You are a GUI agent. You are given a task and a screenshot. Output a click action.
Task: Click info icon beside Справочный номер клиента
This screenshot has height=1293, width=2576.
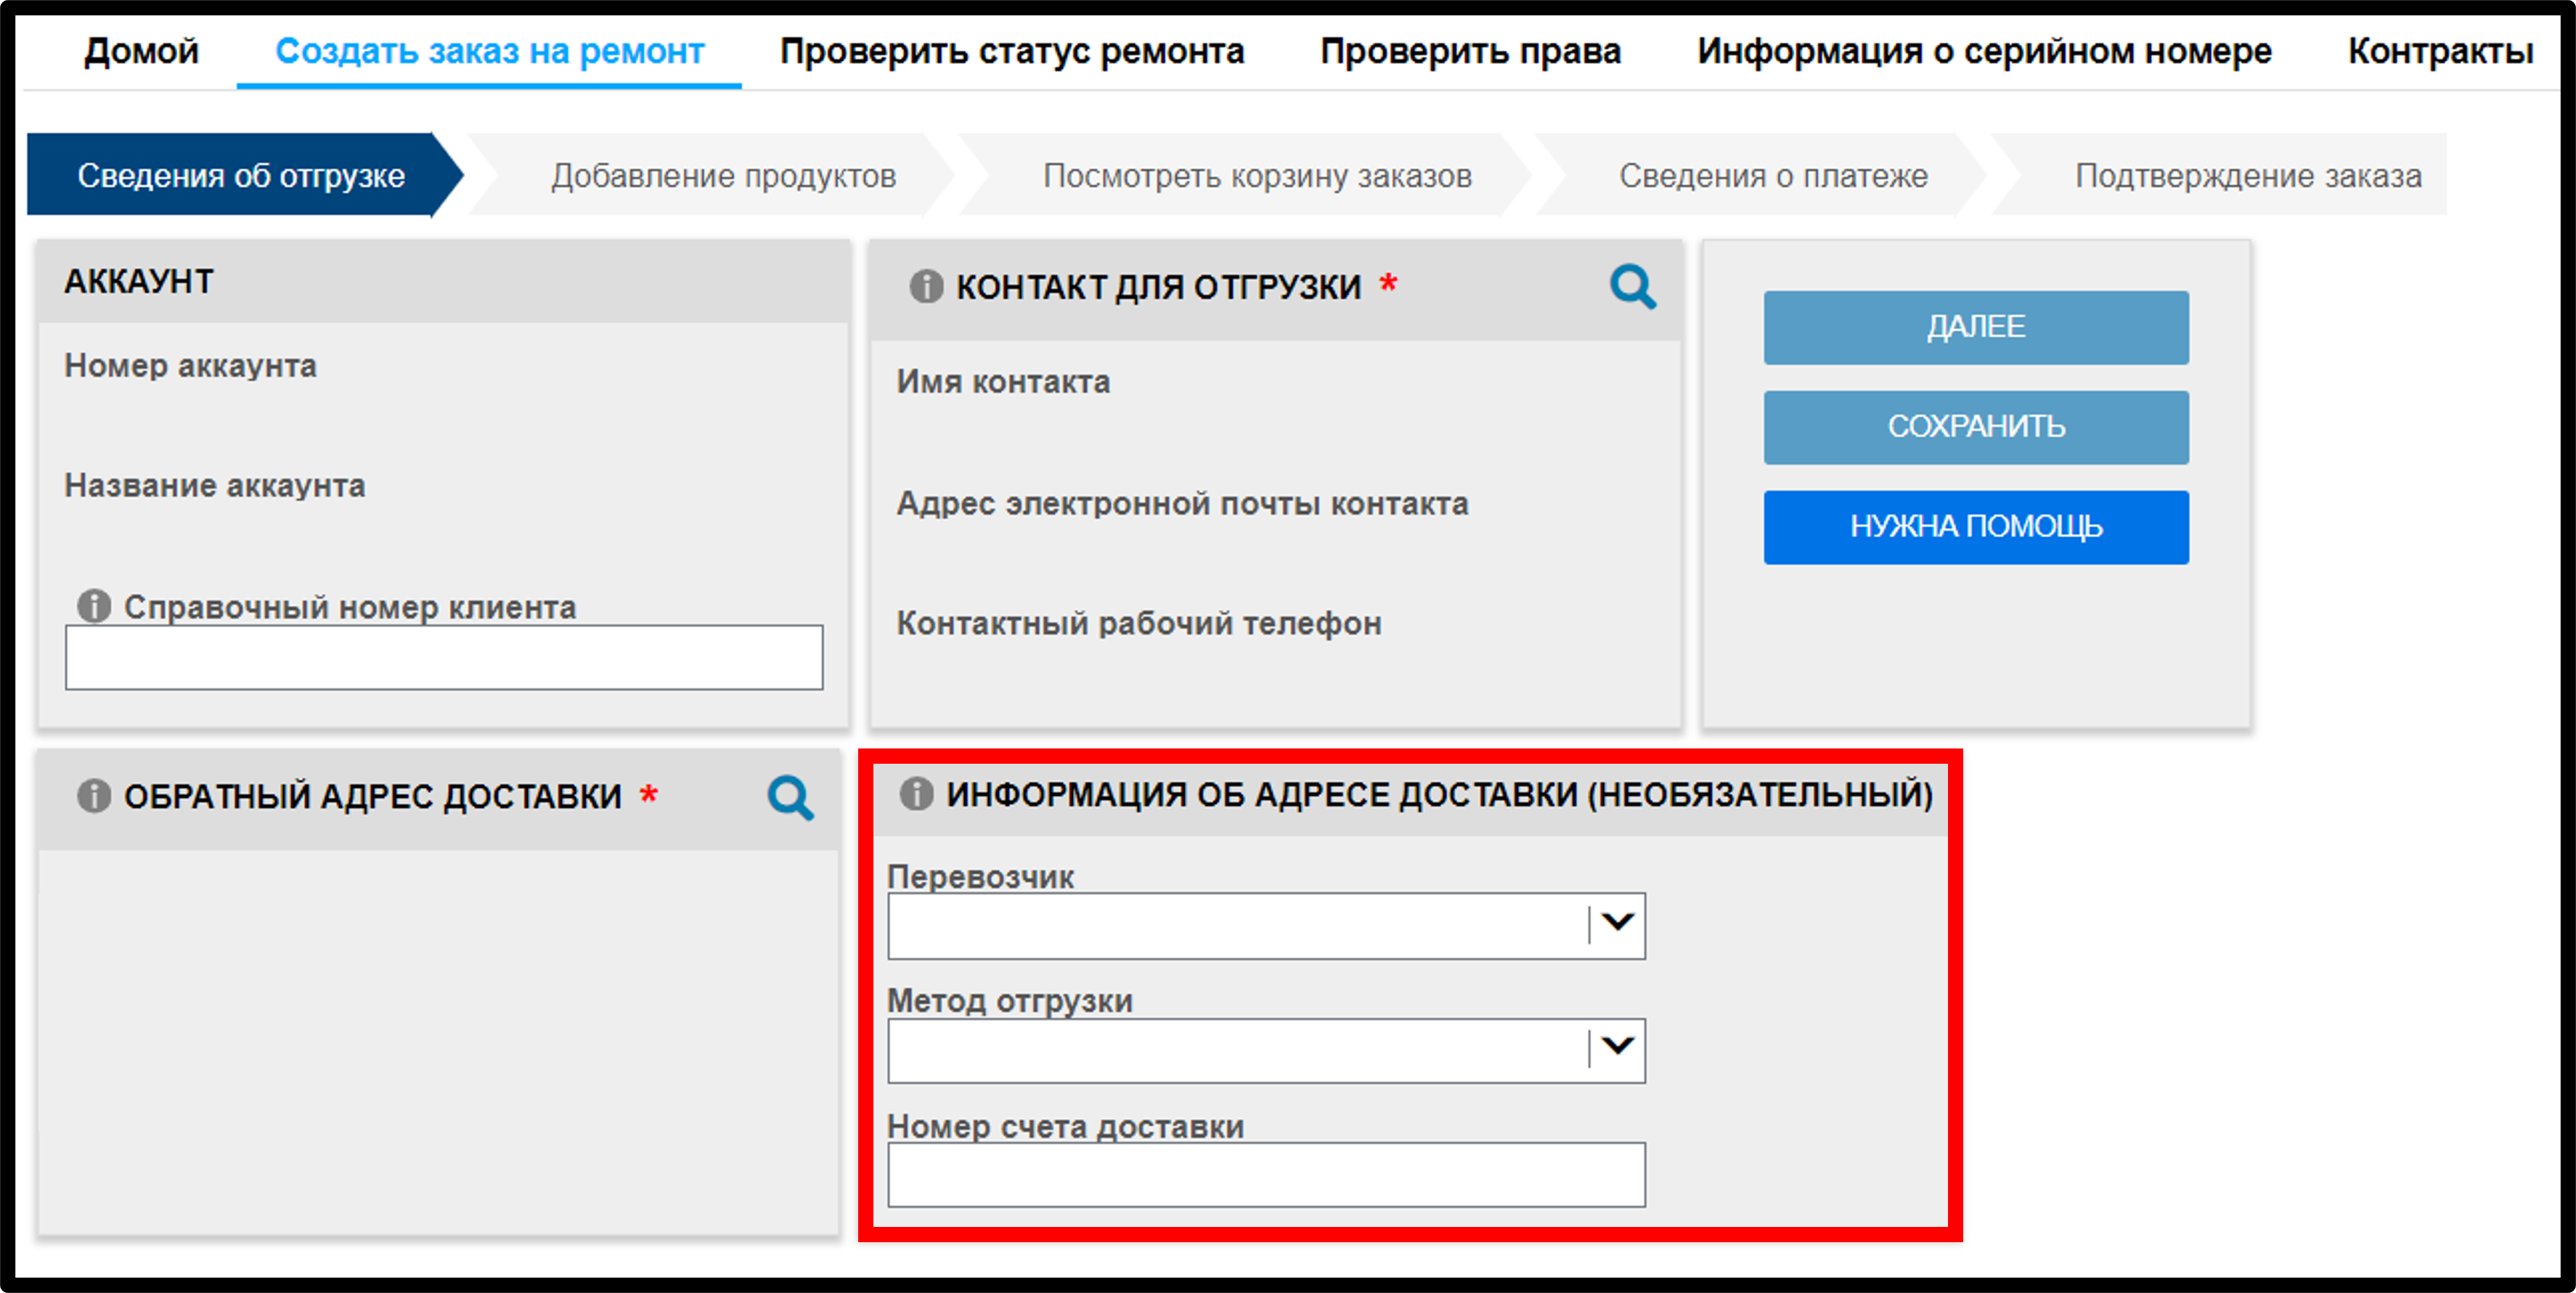94,606
